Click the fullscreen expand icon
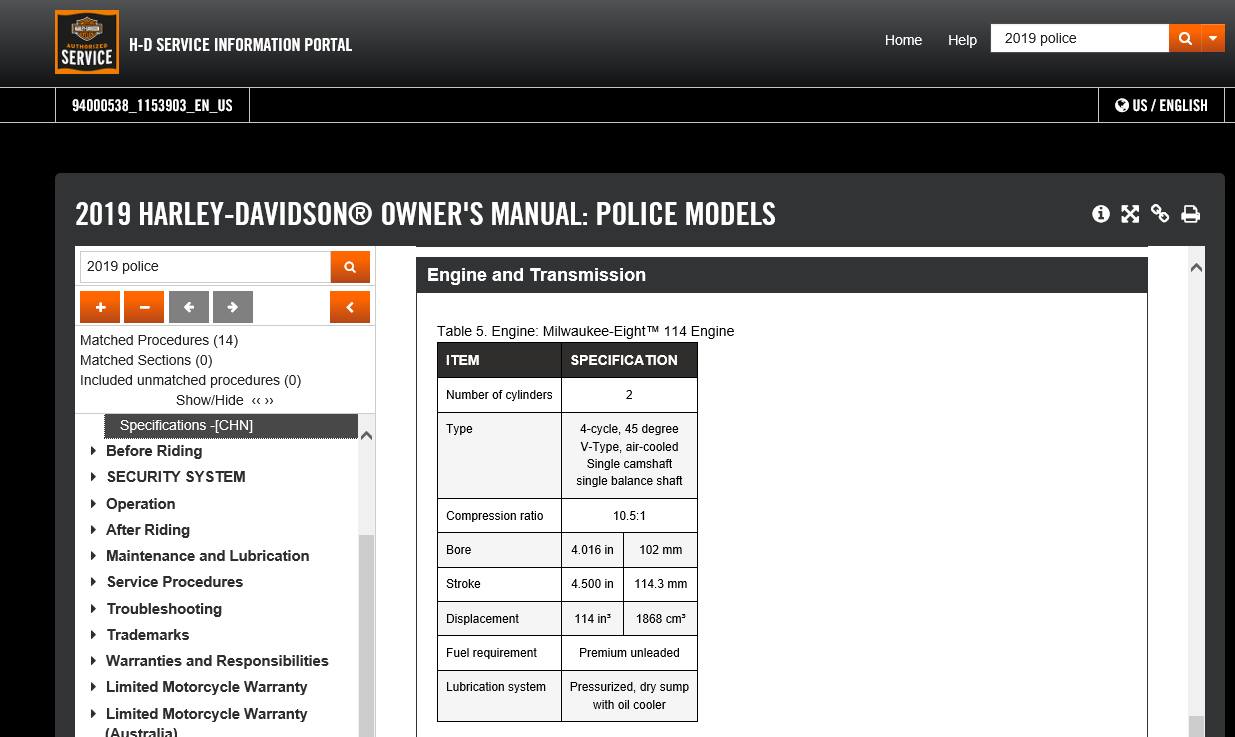The width and height of the screenshot is (1235, 737). click(x=1130, y=214)
